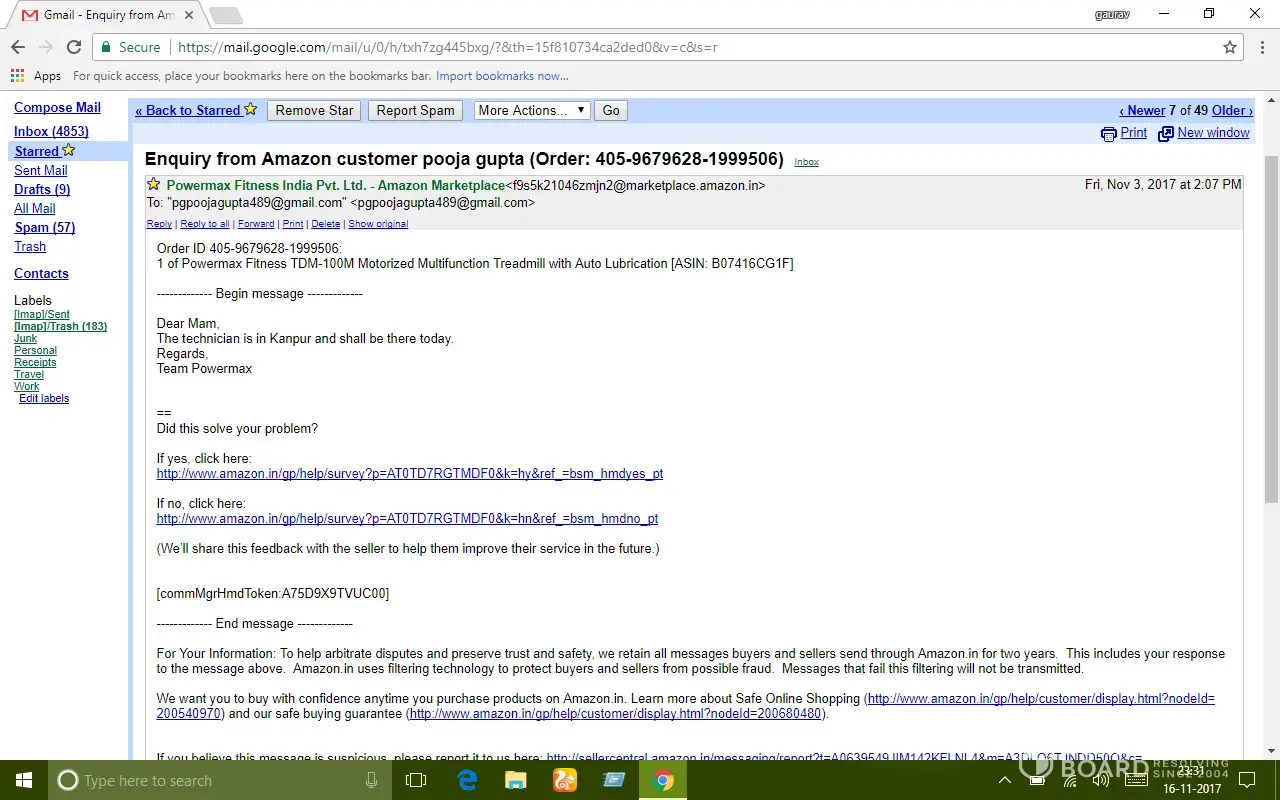Viewport: 1280px width, 800px height.
Task: Open the [Imap]/Trash (183) label
Action: 60,326
